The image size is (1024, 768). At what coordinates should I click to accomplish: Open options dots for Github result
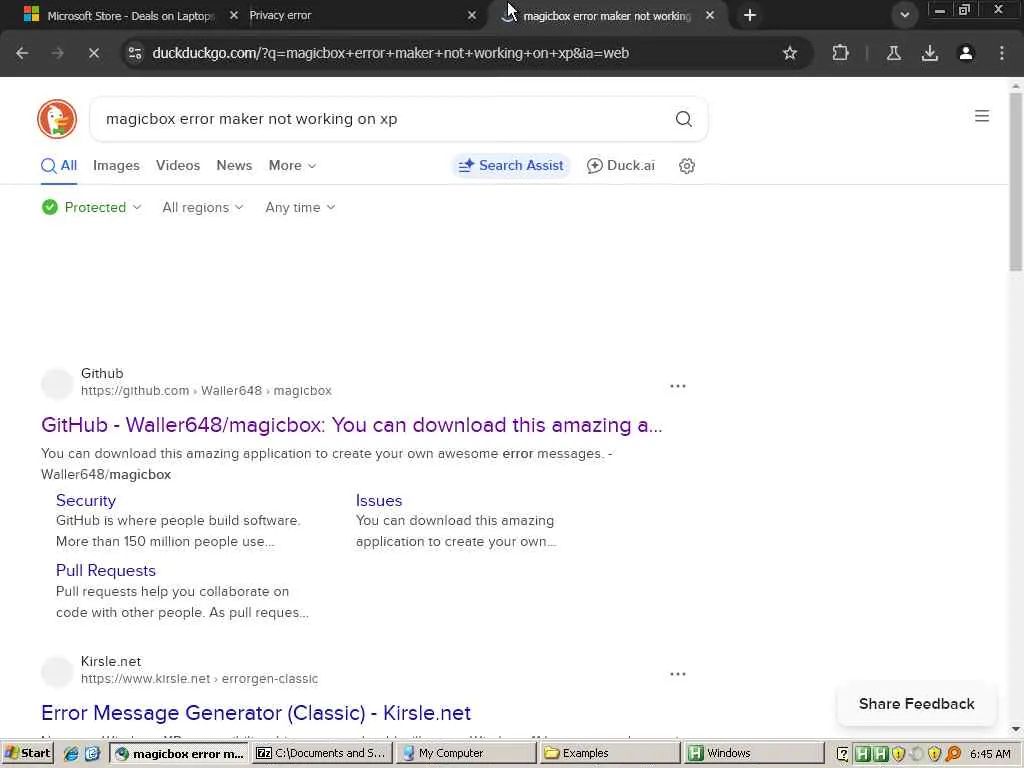tap(678, 386)
